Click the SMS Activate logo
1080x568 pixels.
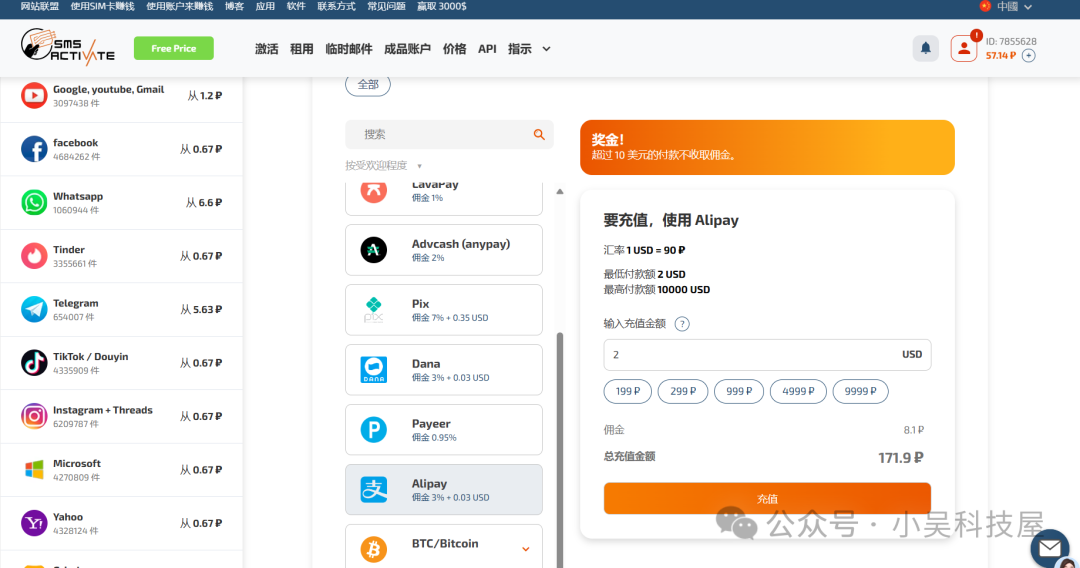coord(68,48)
